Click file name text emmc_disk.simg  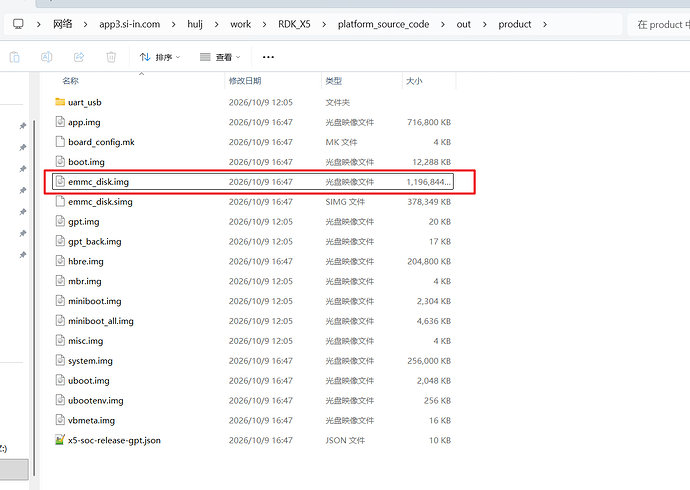click(100, 202)
